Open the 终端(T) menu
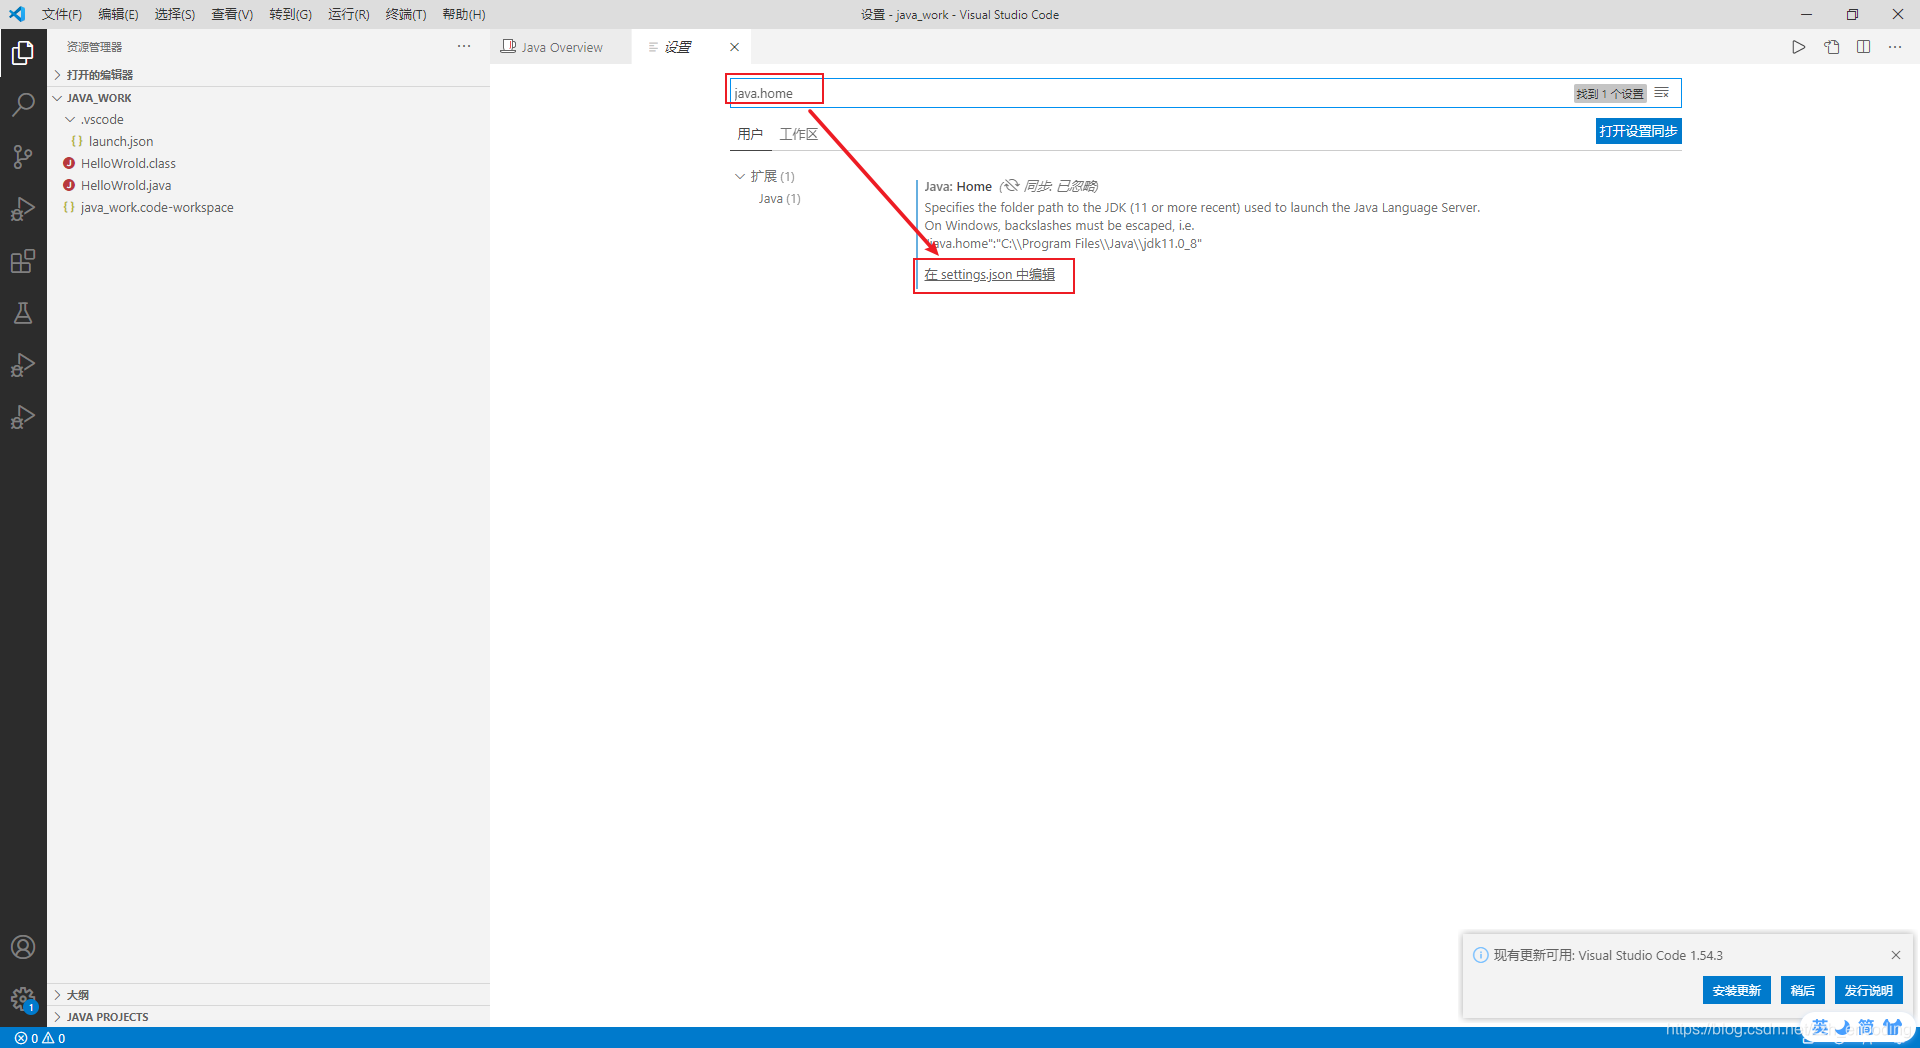1920x1048 pixels. 406,14
